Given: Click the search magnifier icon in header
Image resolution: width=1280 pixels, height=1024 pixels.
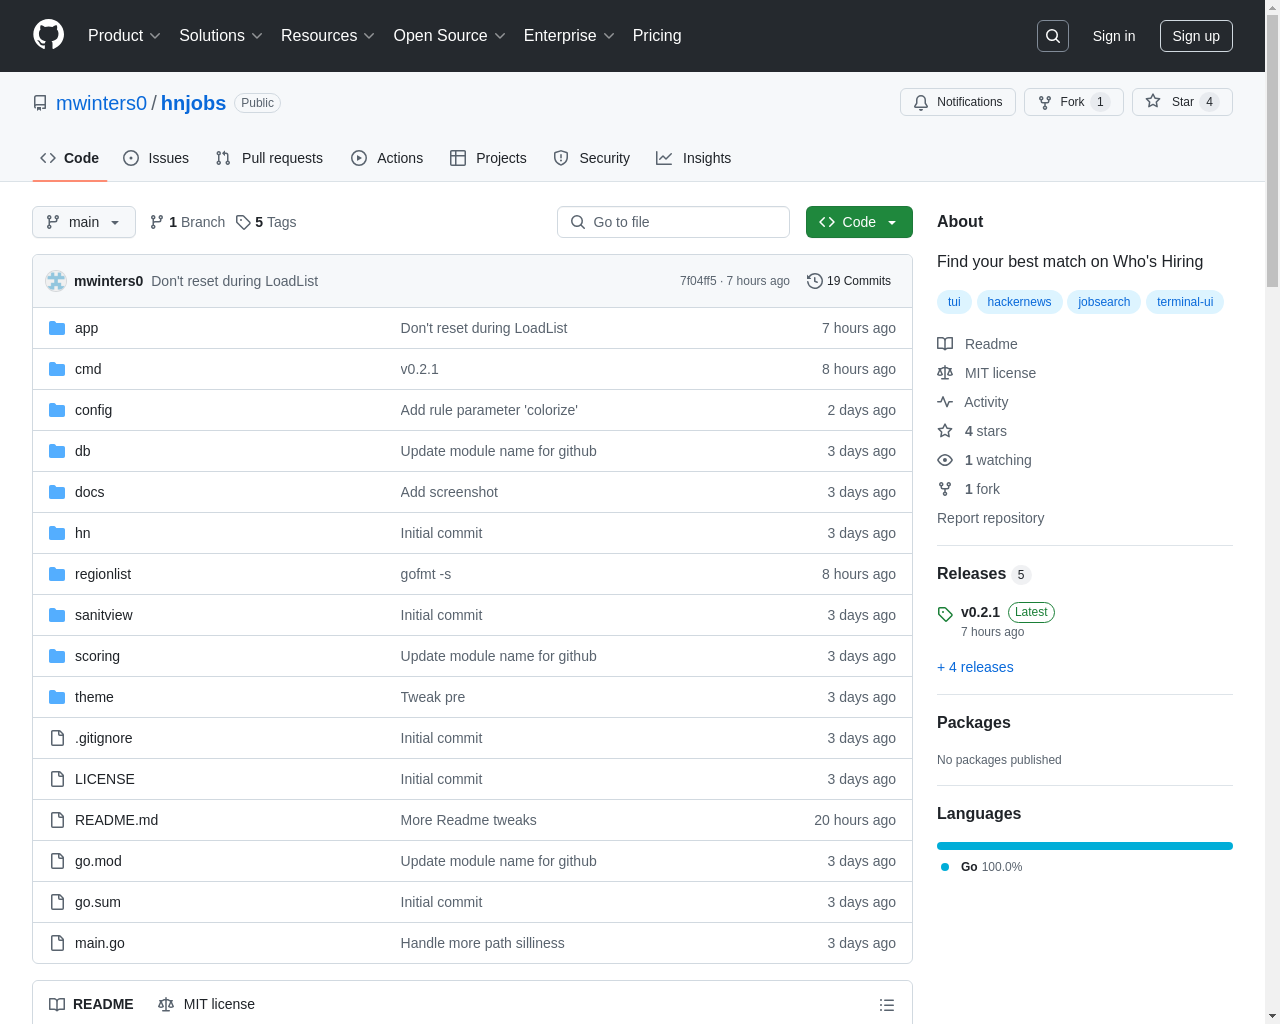Looking at the screenshot, I should click(1053, 36).
